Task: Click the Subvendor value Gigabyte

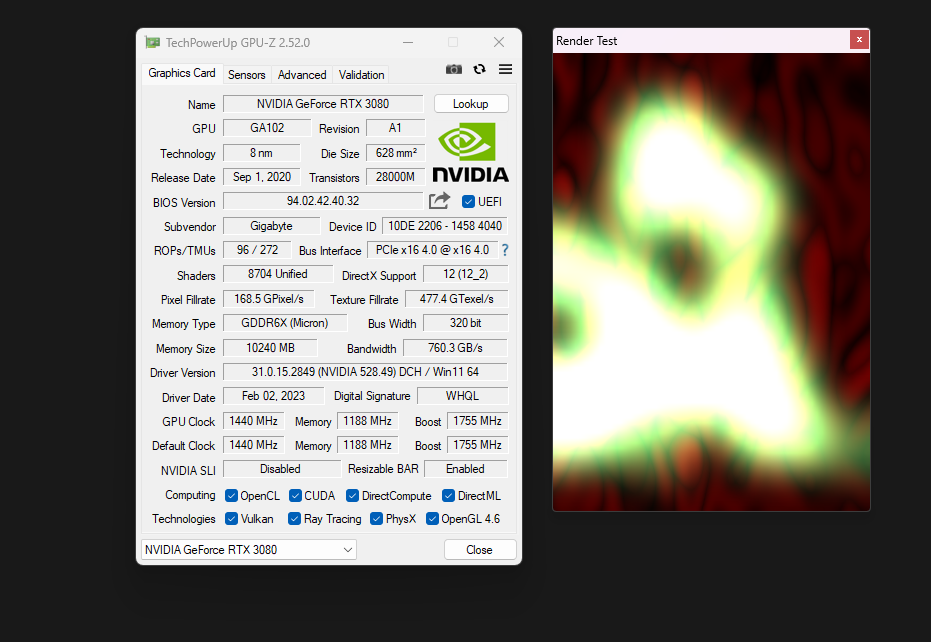Action: coord(271,226)
